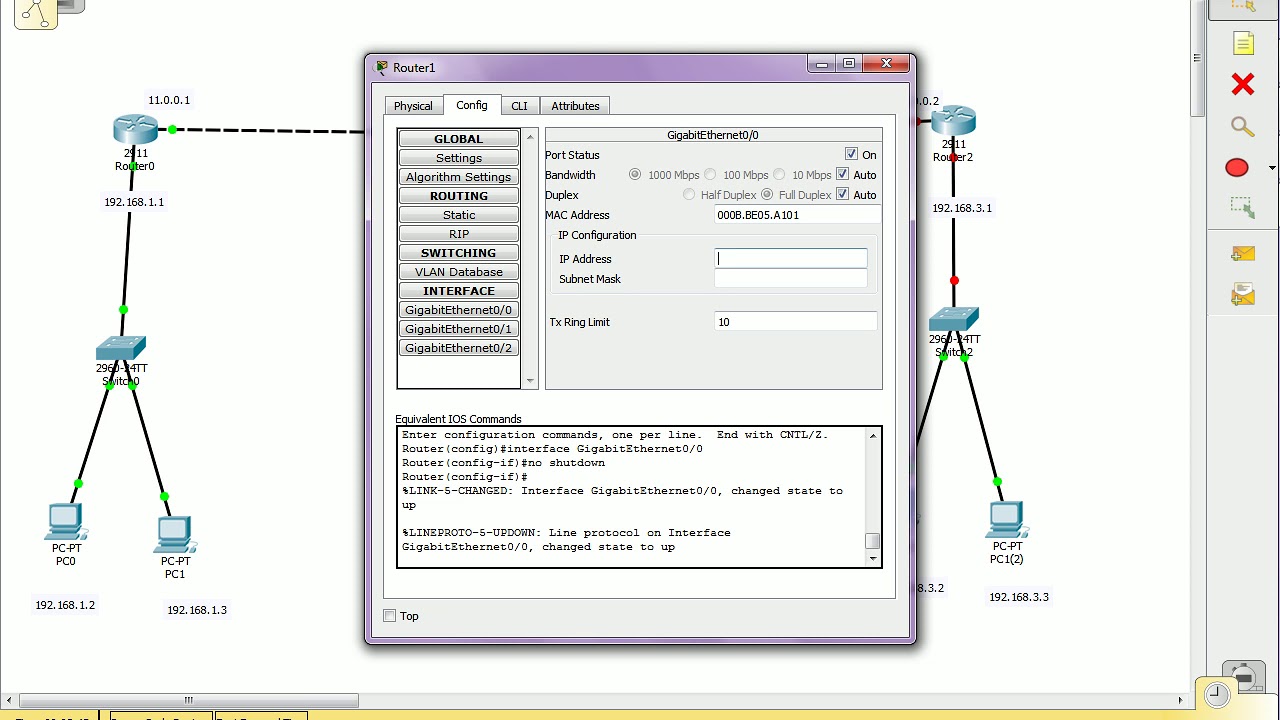This screenshot has height=720, width=1280.
Task: Click the PC1(2) computer icon
Action: (1006, 520)
